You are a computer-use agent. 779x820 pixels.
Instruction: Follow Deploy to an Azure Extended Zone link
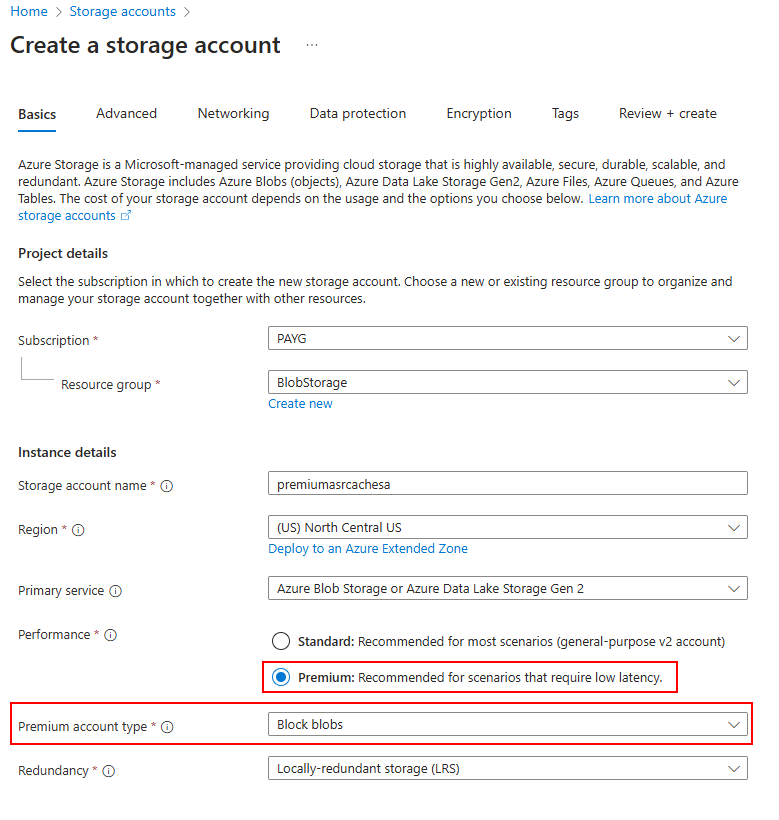pos(367,549)
